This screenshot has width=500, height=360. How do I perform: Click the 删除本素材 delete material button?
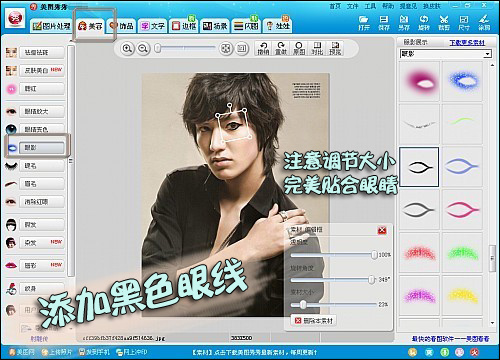pos(314,321)
